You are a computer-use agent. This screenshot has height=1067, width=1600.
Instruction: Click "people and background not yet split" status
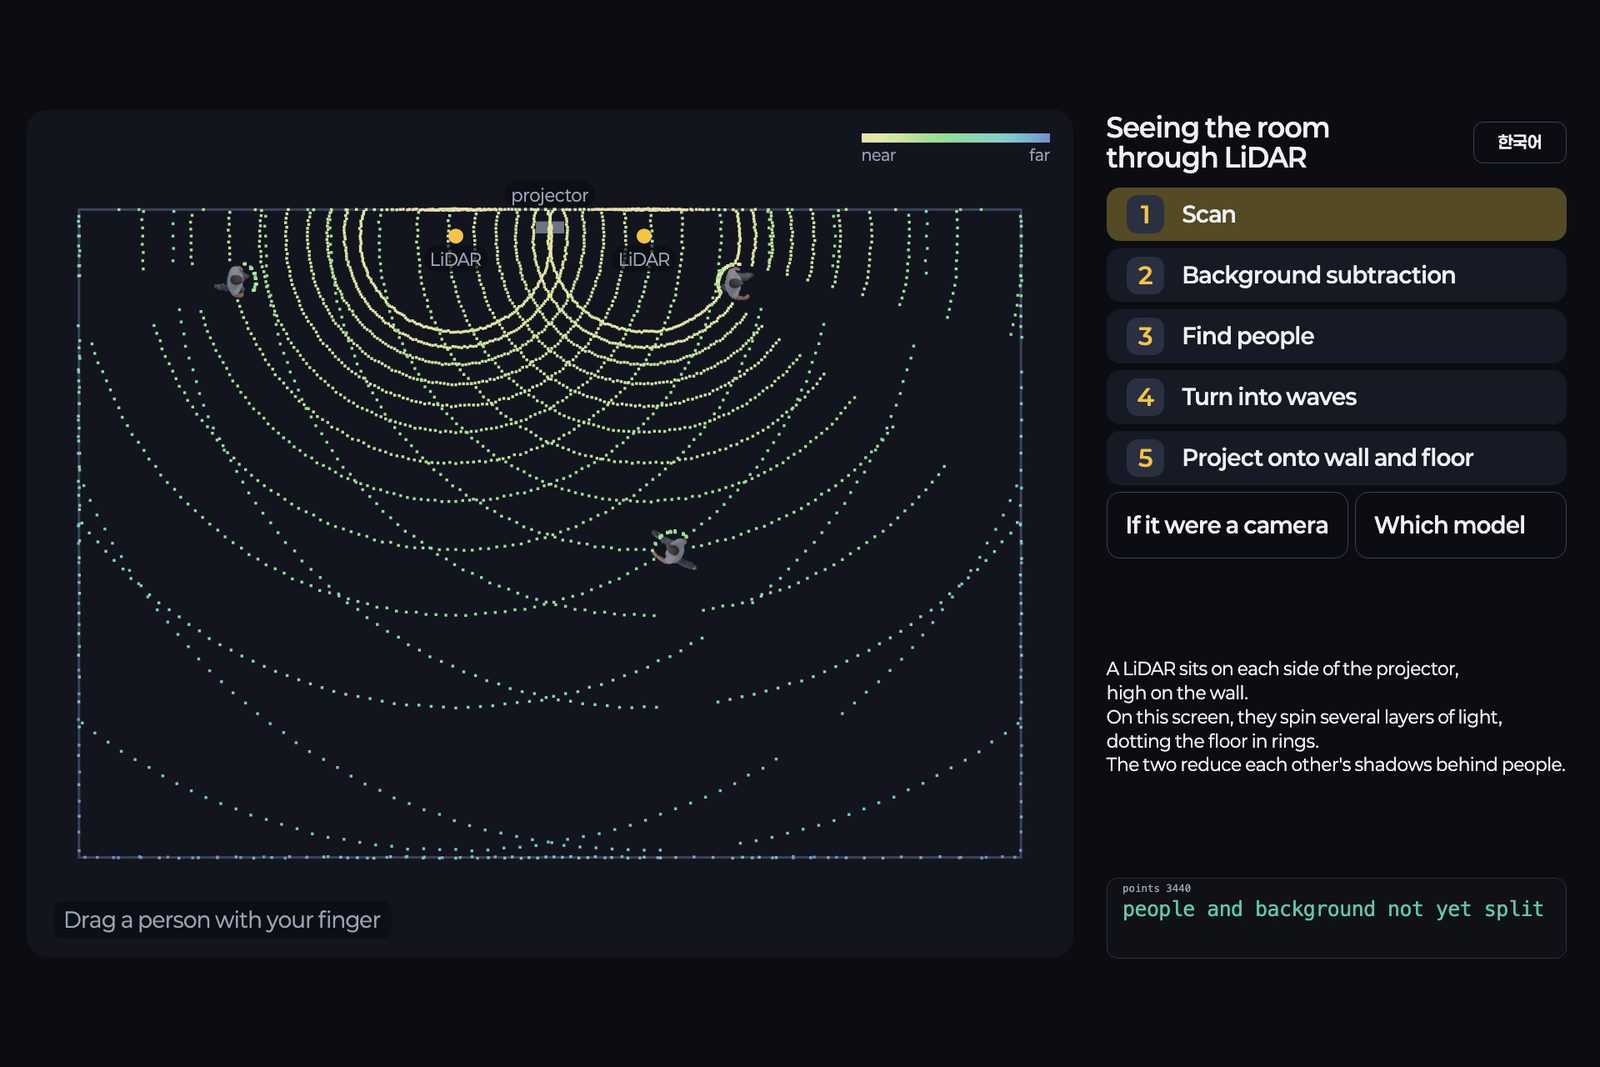click(1333, 909)
